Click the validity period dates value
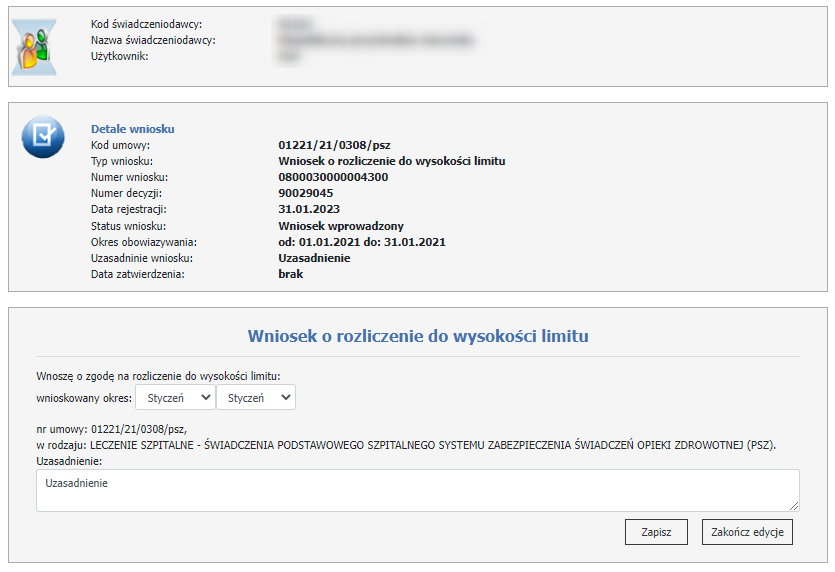 coord(362,242)
